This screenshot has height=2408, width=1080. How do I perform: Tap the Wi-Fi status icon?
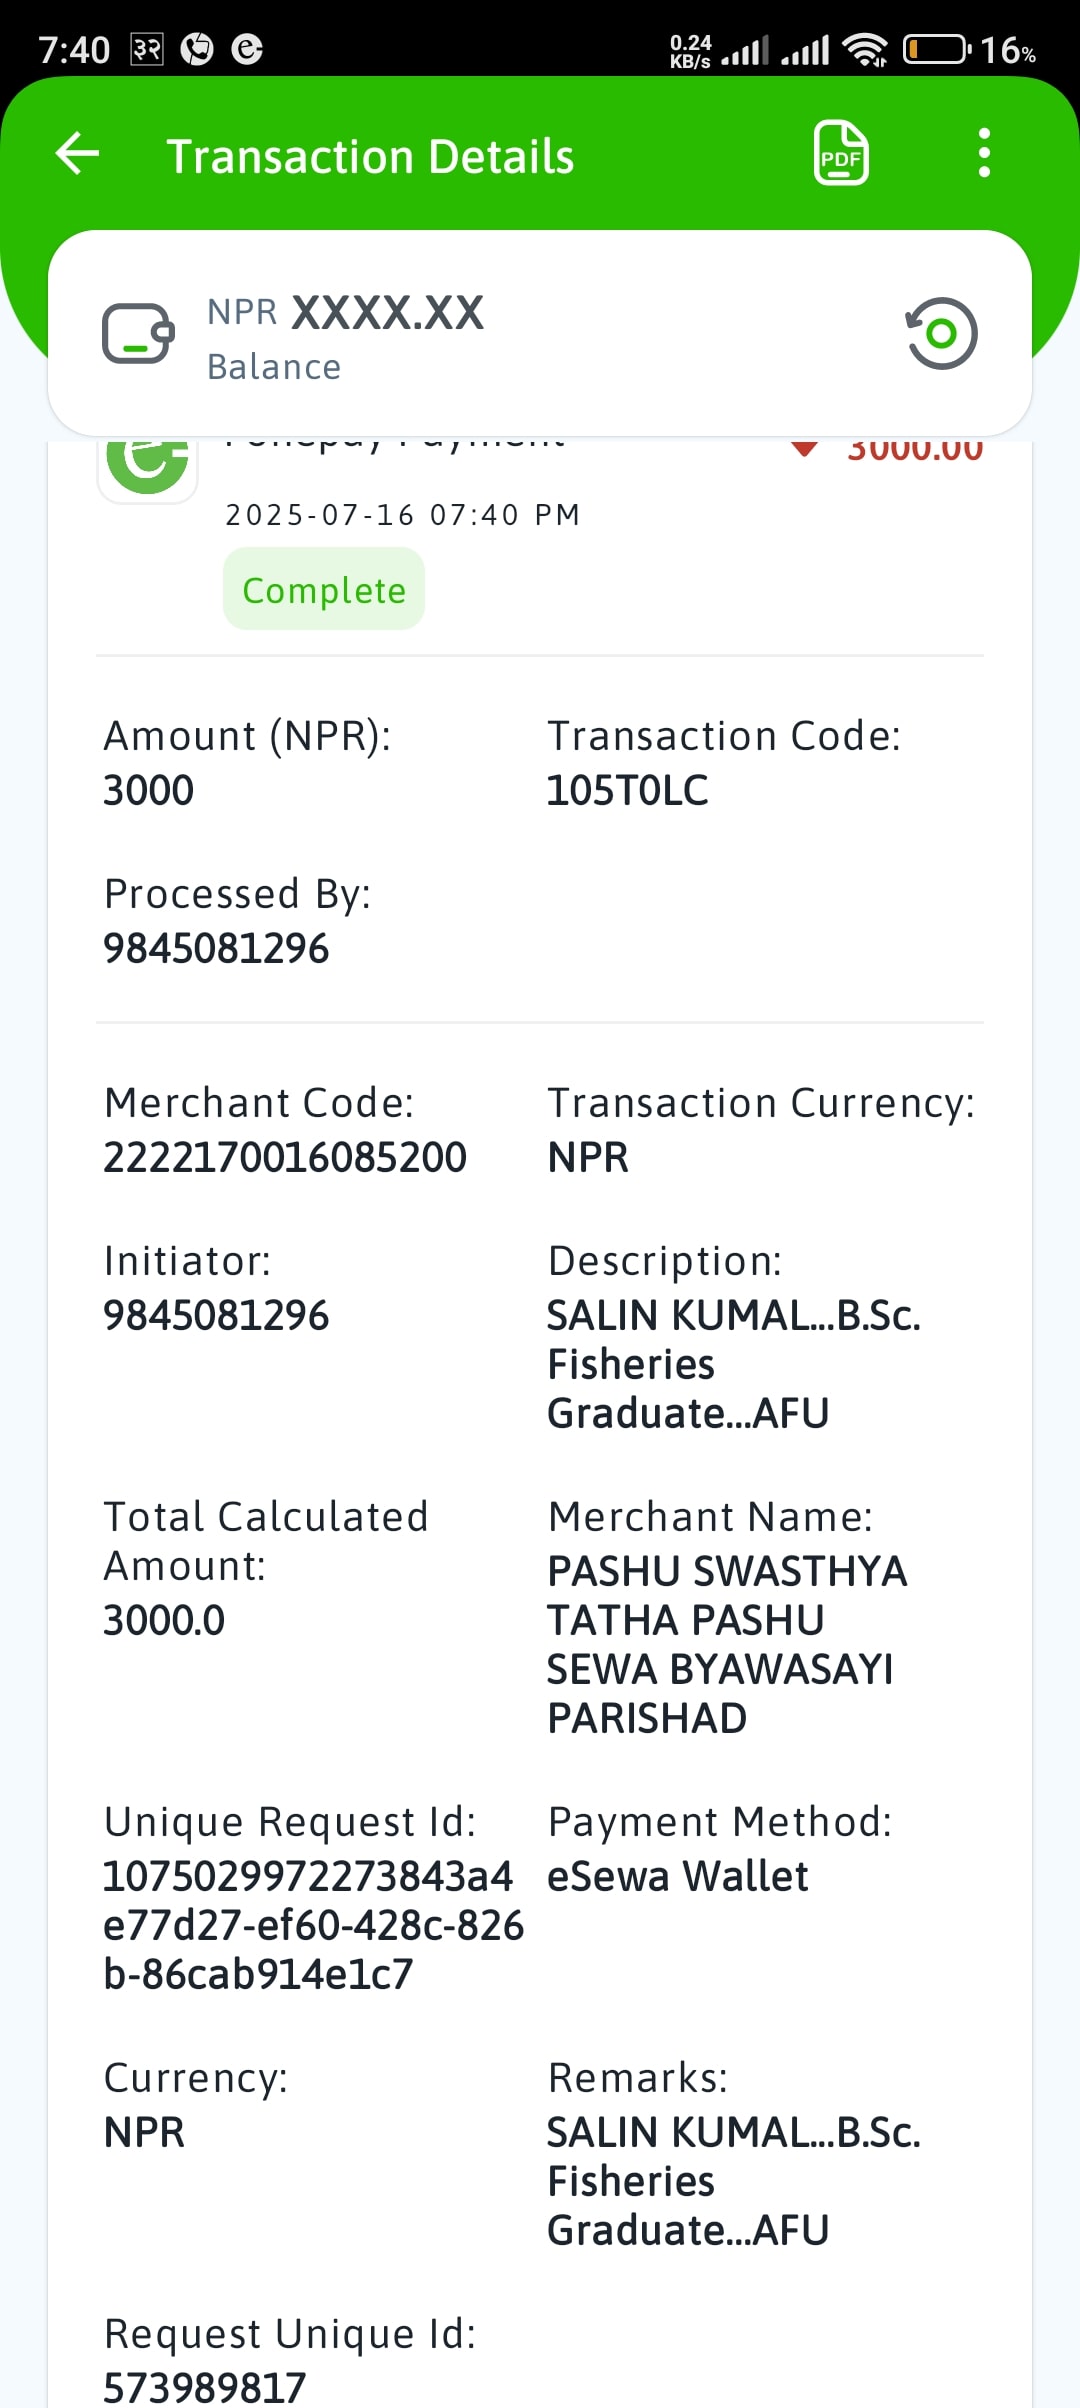tap(865, 49)
